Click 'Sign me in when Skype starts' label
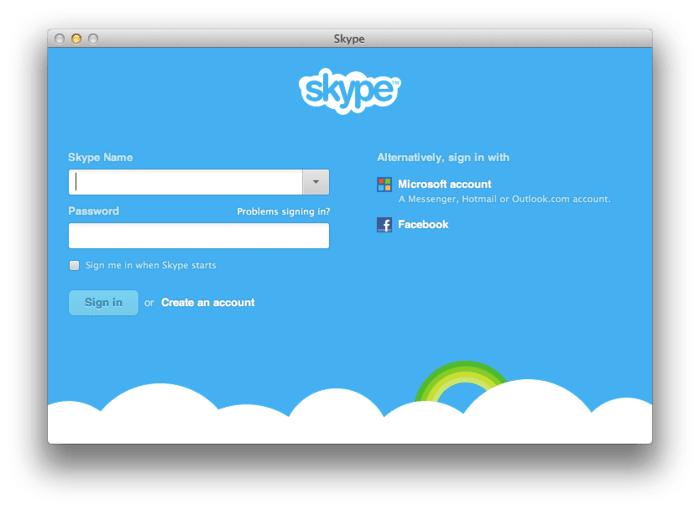700x510 pixels. (150, 265)
